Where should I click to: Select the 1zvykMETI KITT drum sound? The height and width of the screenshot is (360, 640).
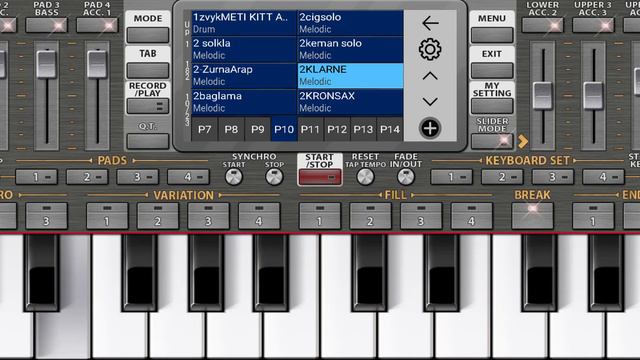pos(244,23)
